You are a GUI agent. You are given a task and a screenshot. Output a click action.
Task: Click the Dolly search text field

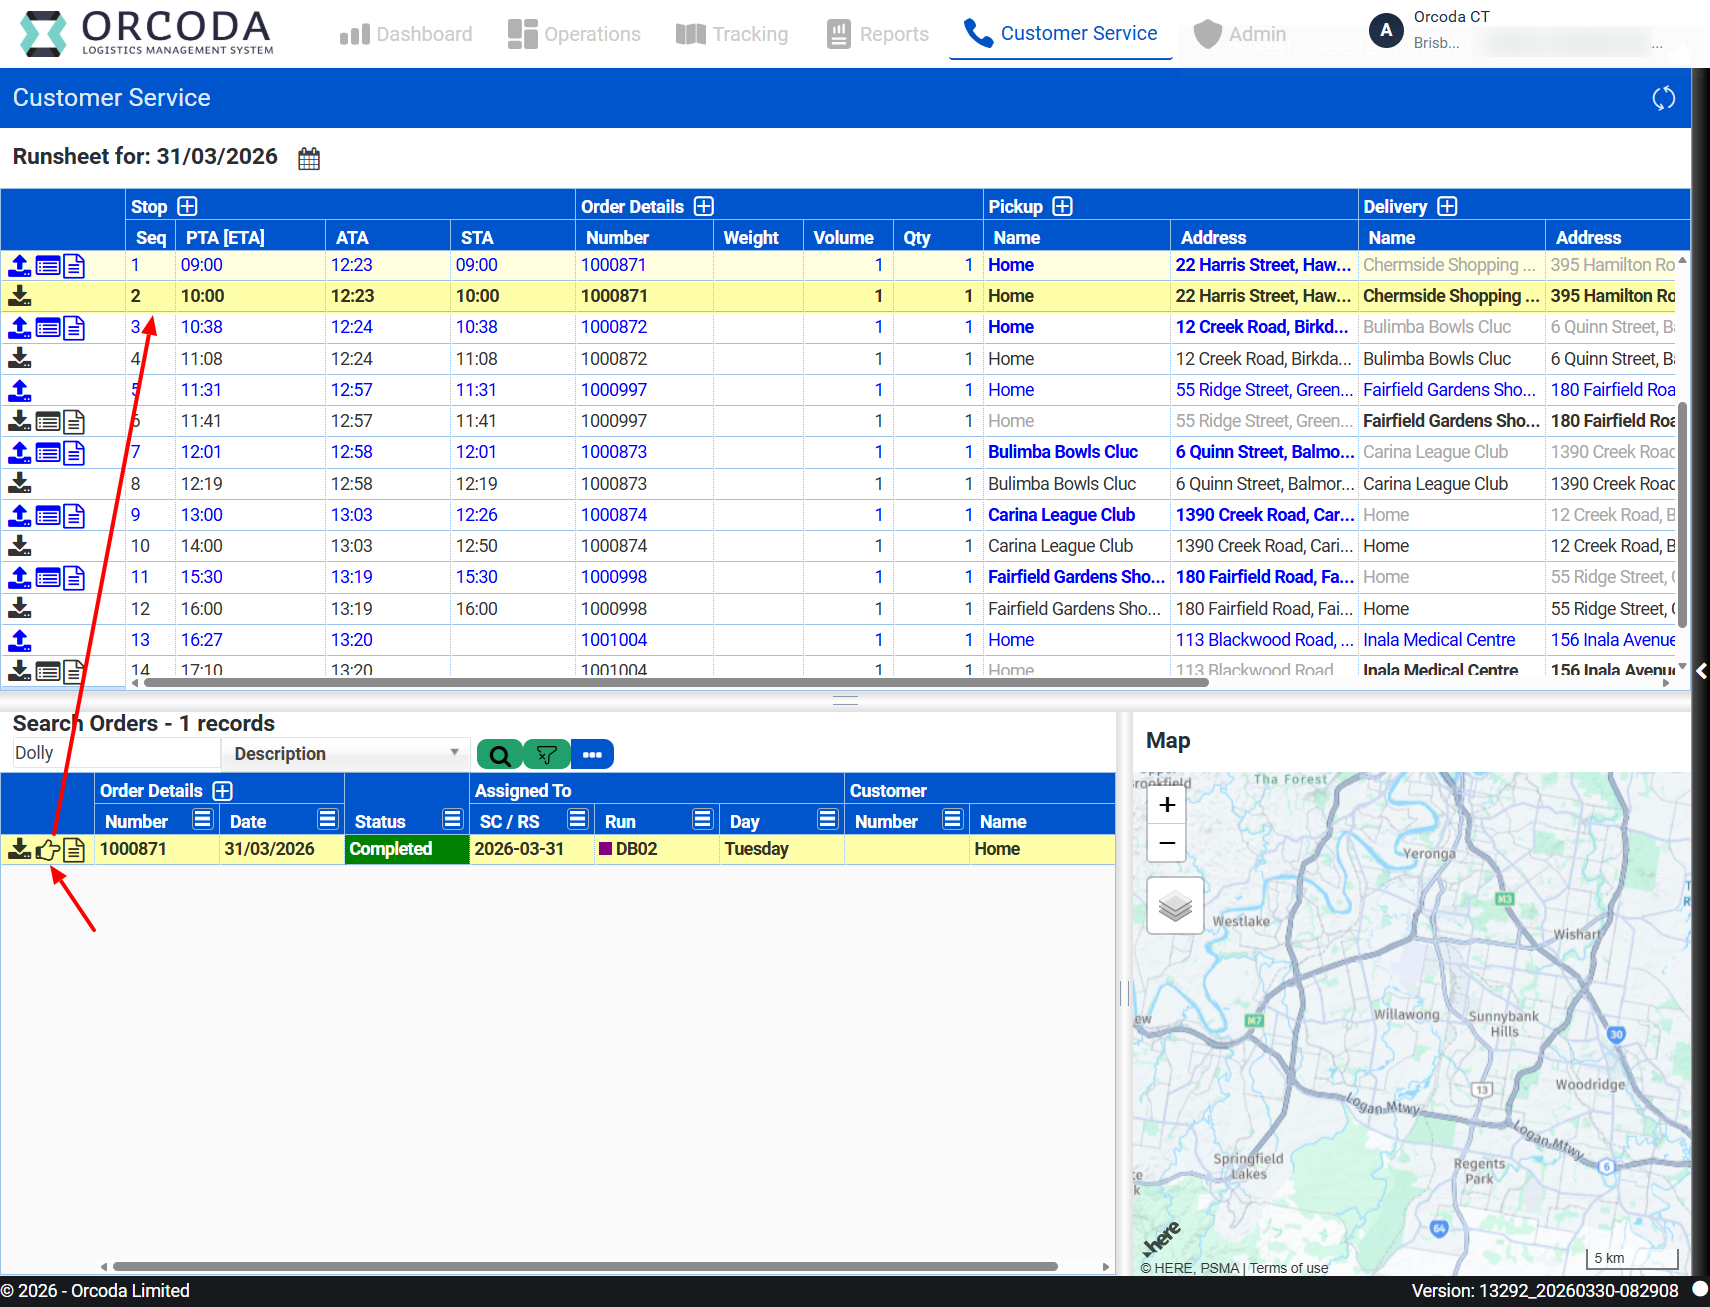click(114, 753)
